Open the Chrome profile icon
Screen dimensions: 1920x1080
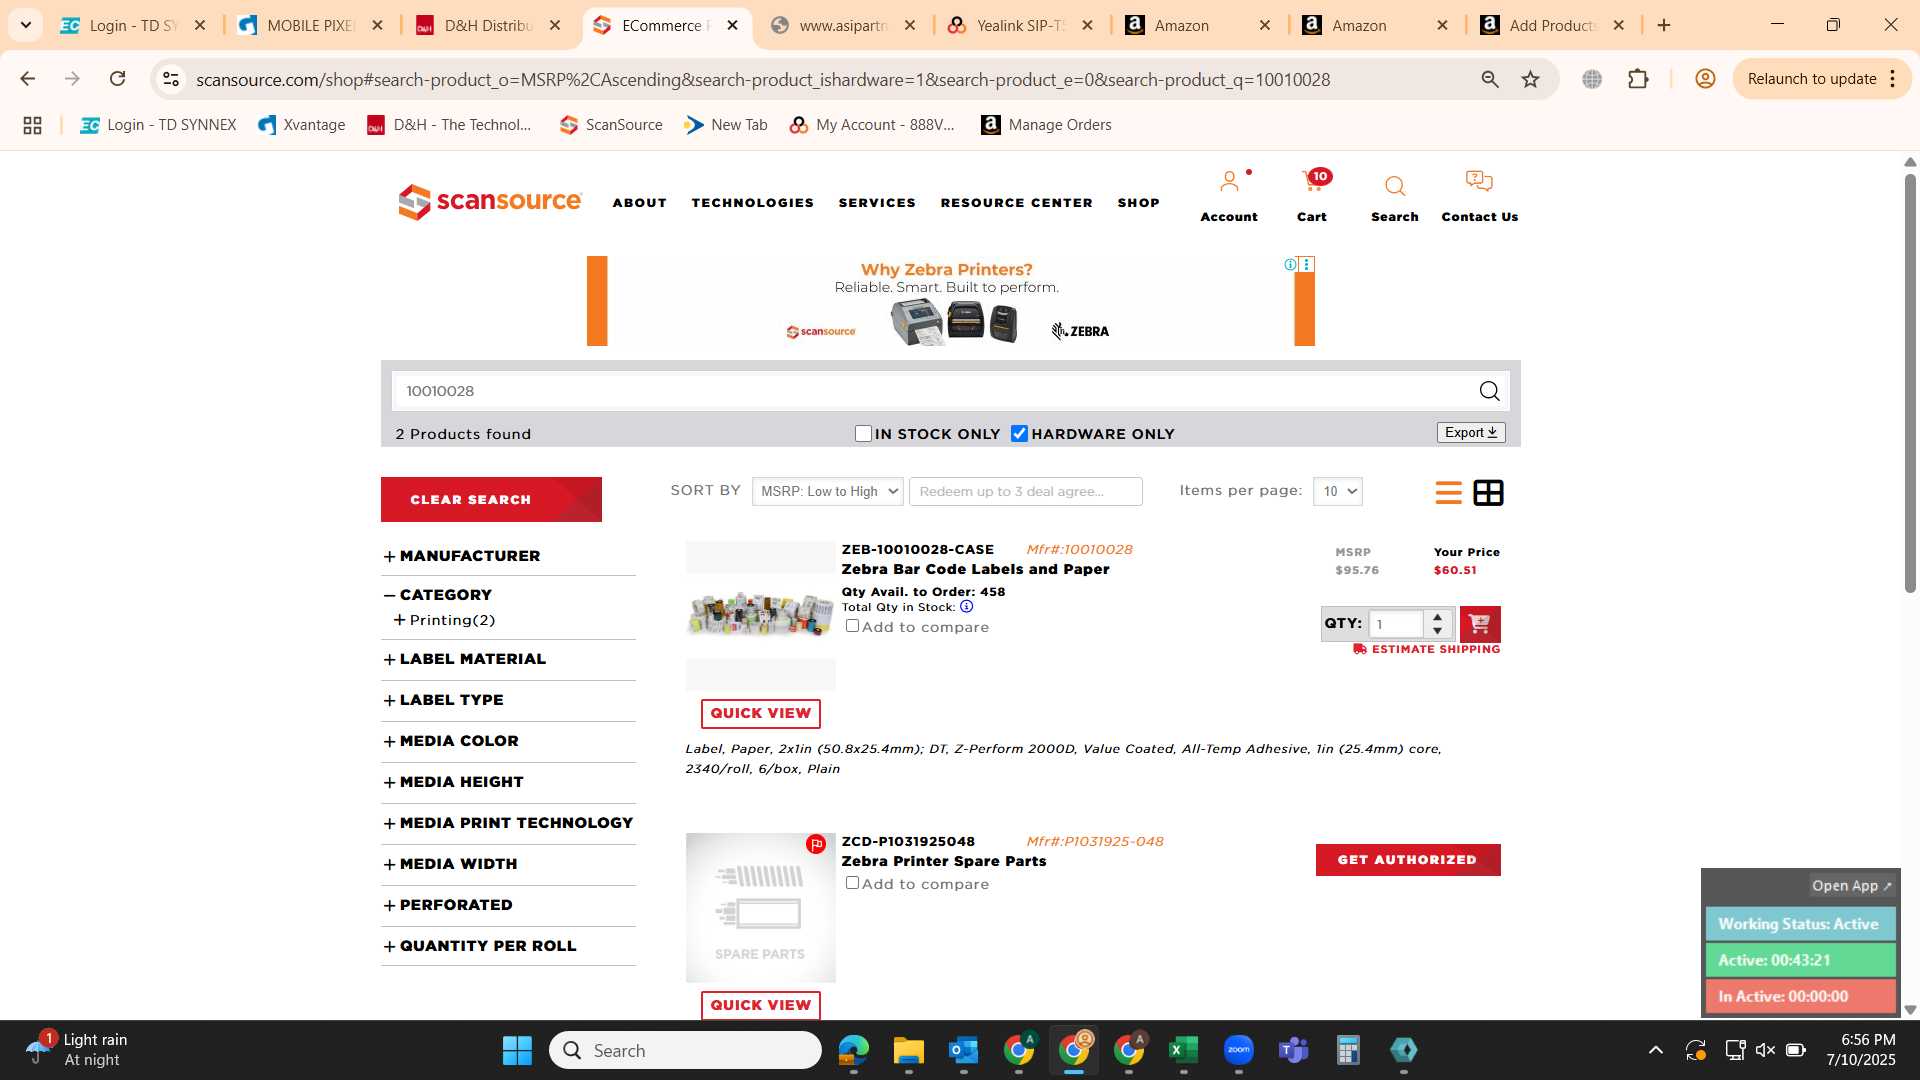(x=1705, y=79)
